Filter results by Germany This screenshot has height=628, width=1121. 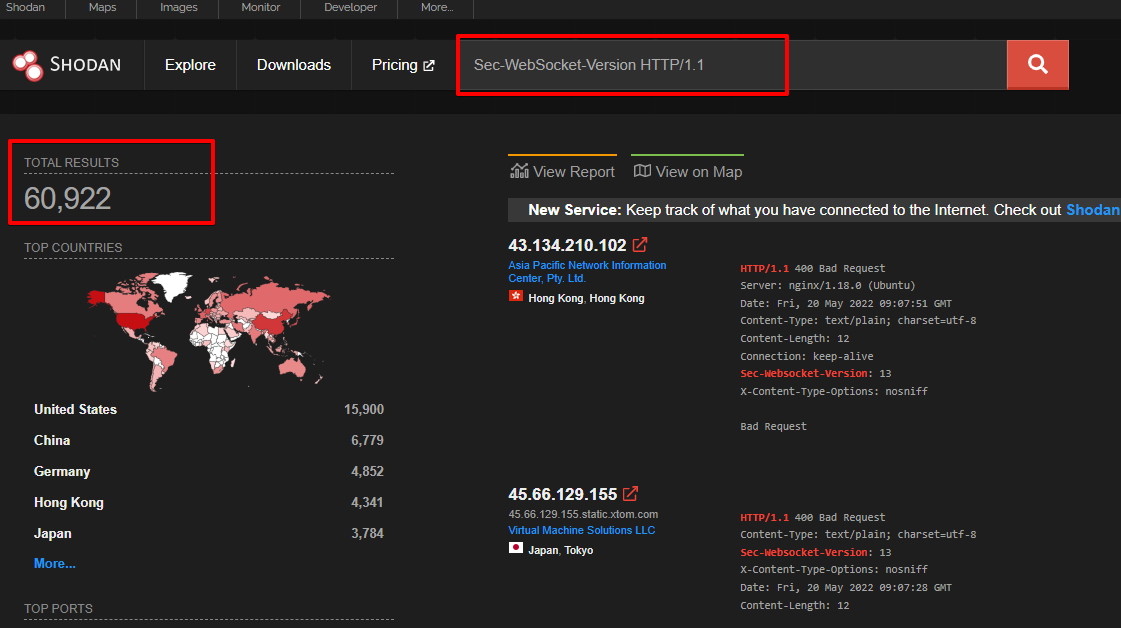coord(62,471)
